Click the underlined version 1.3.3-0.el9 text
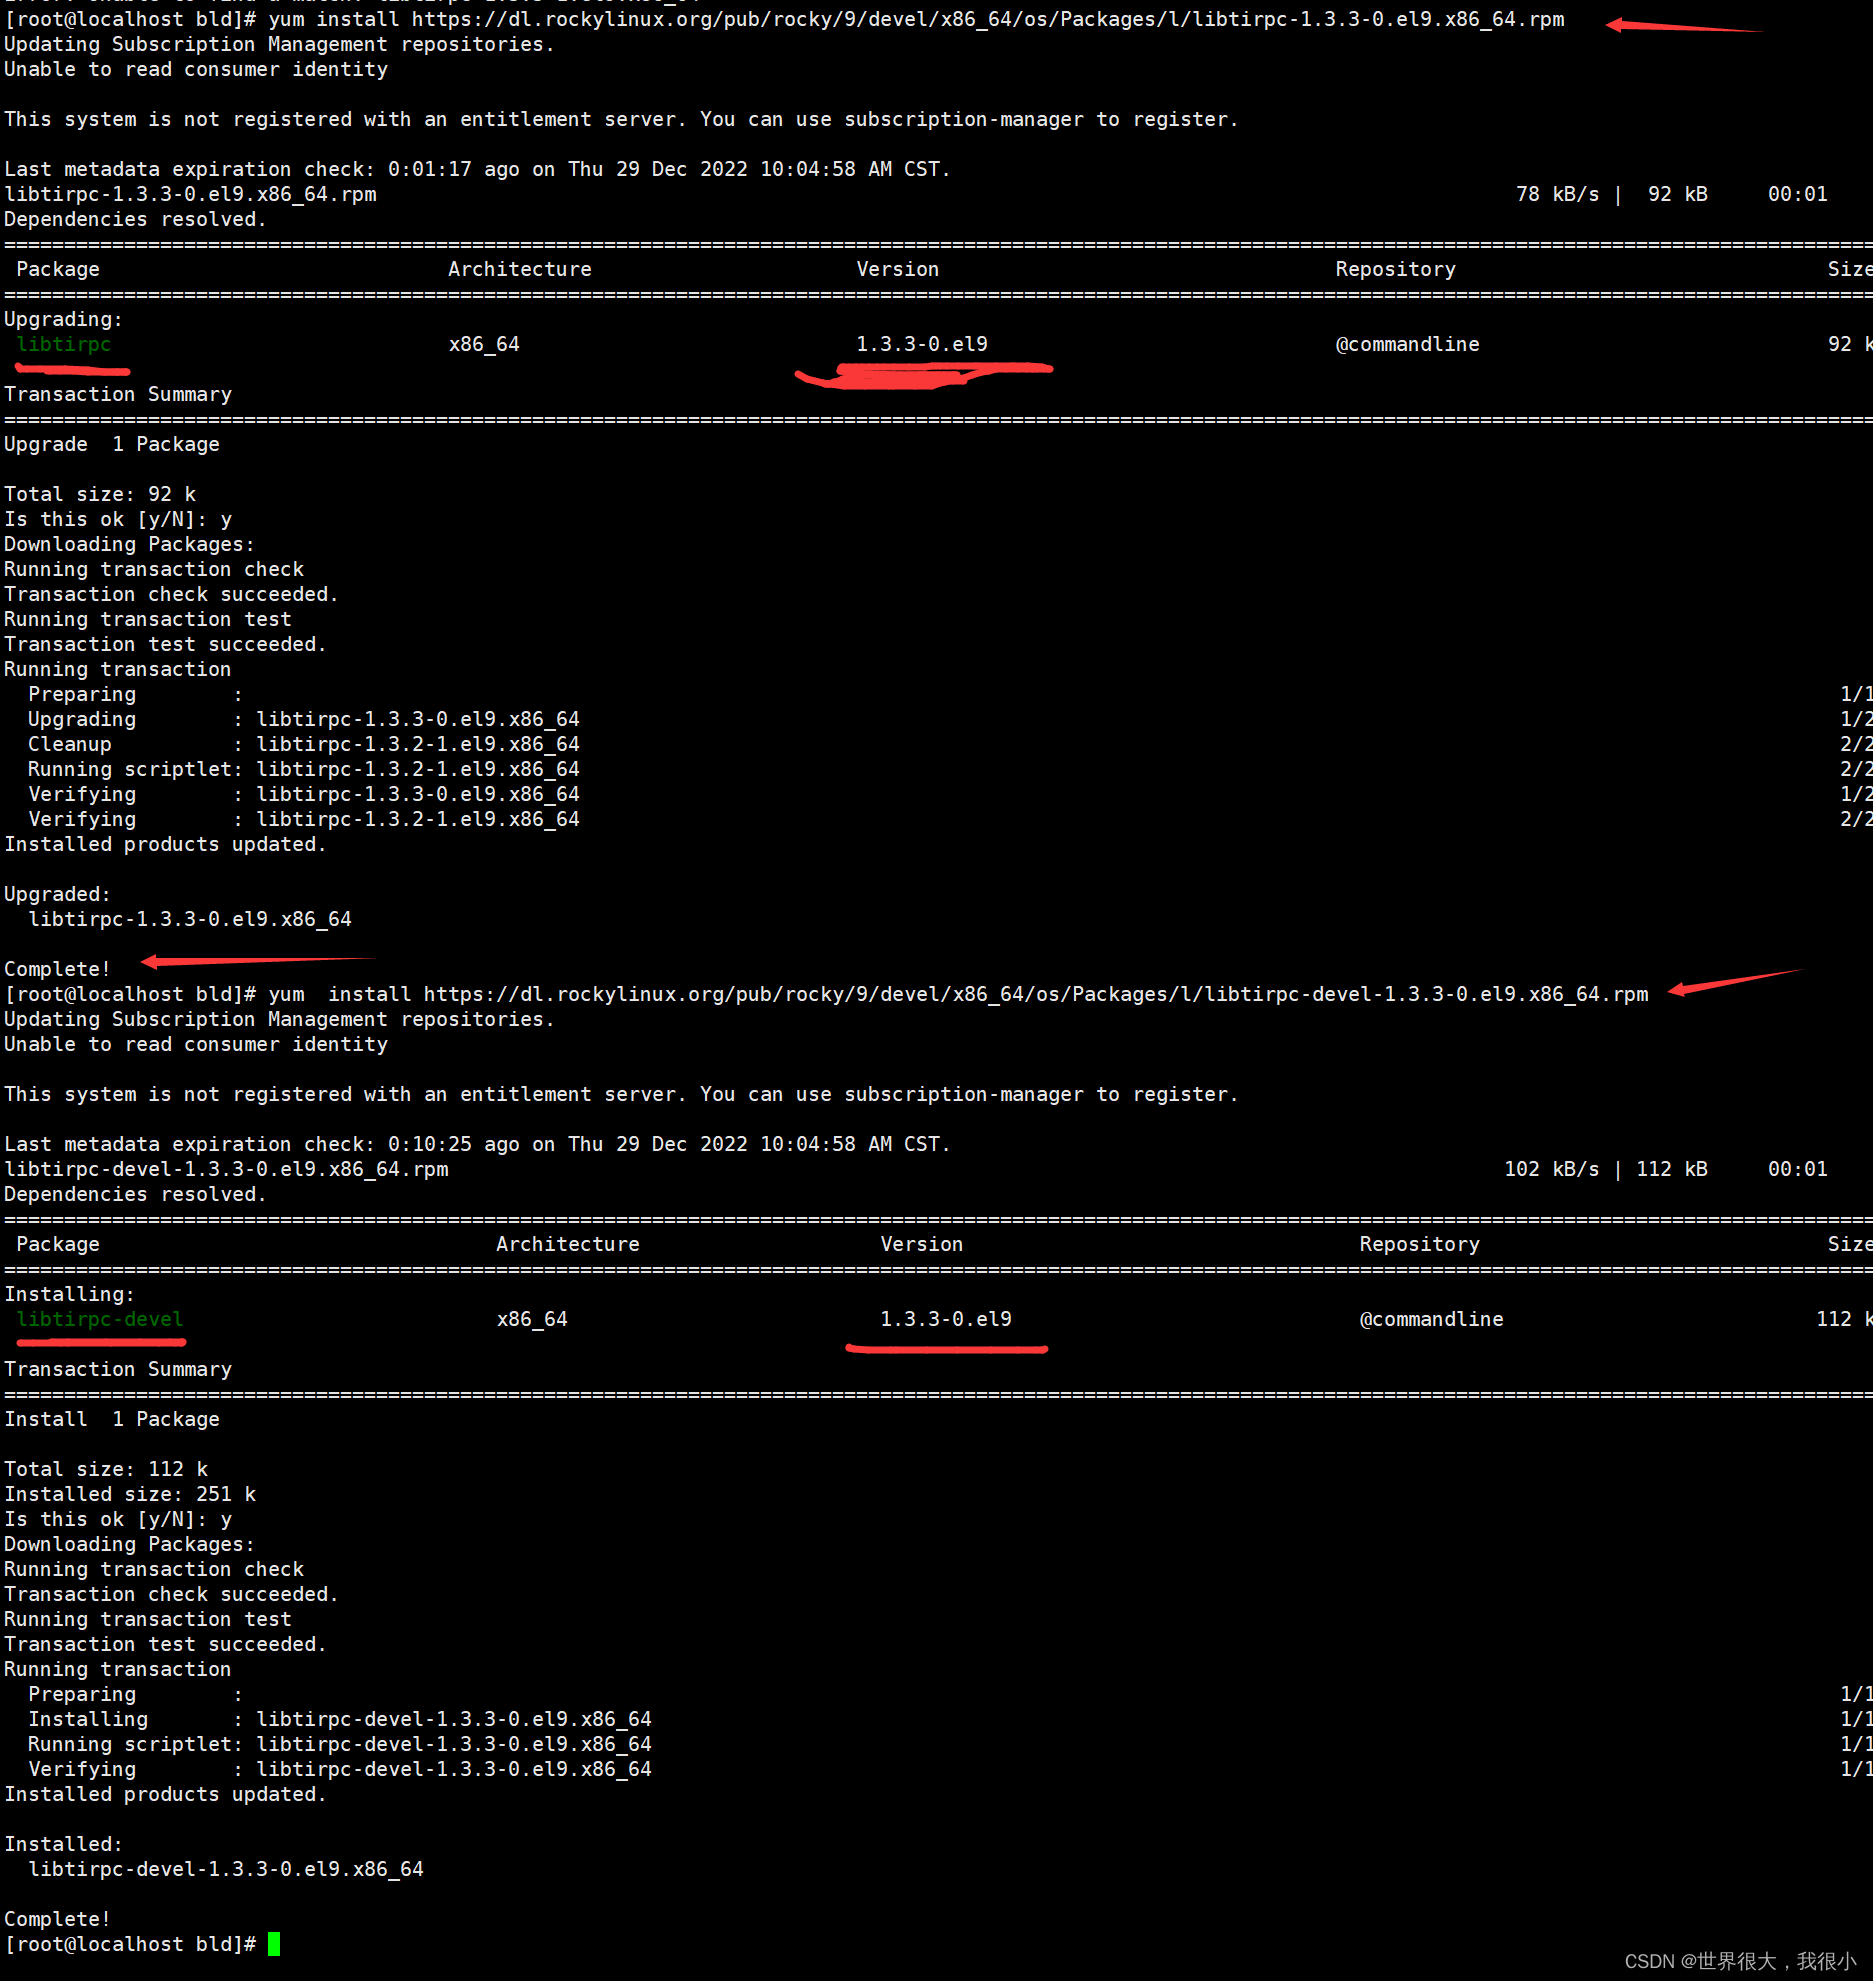The width and height of the screenshot is (1873, 1981). click(921, 343)
